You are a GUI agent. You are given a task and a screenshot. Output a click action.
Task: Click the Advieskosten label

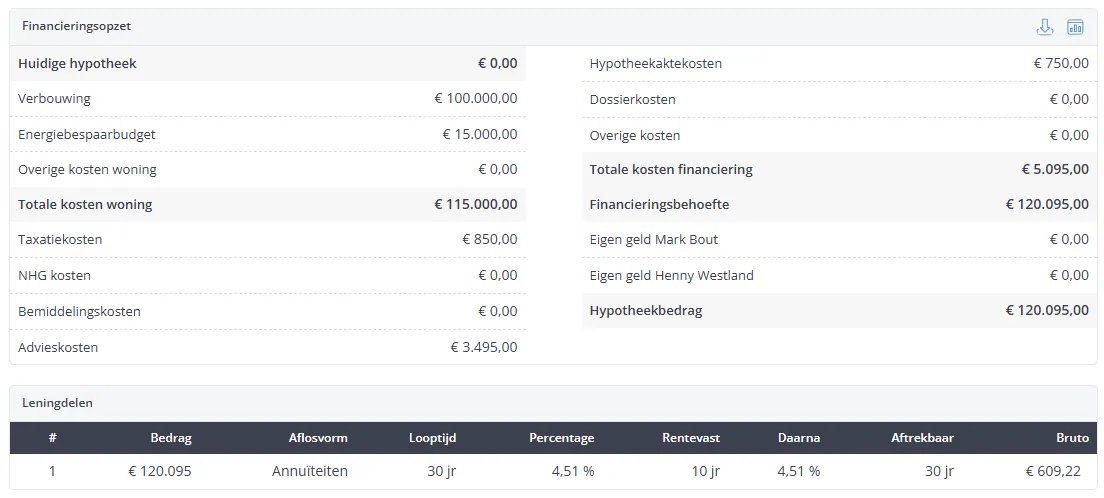[x=58, y=347]
